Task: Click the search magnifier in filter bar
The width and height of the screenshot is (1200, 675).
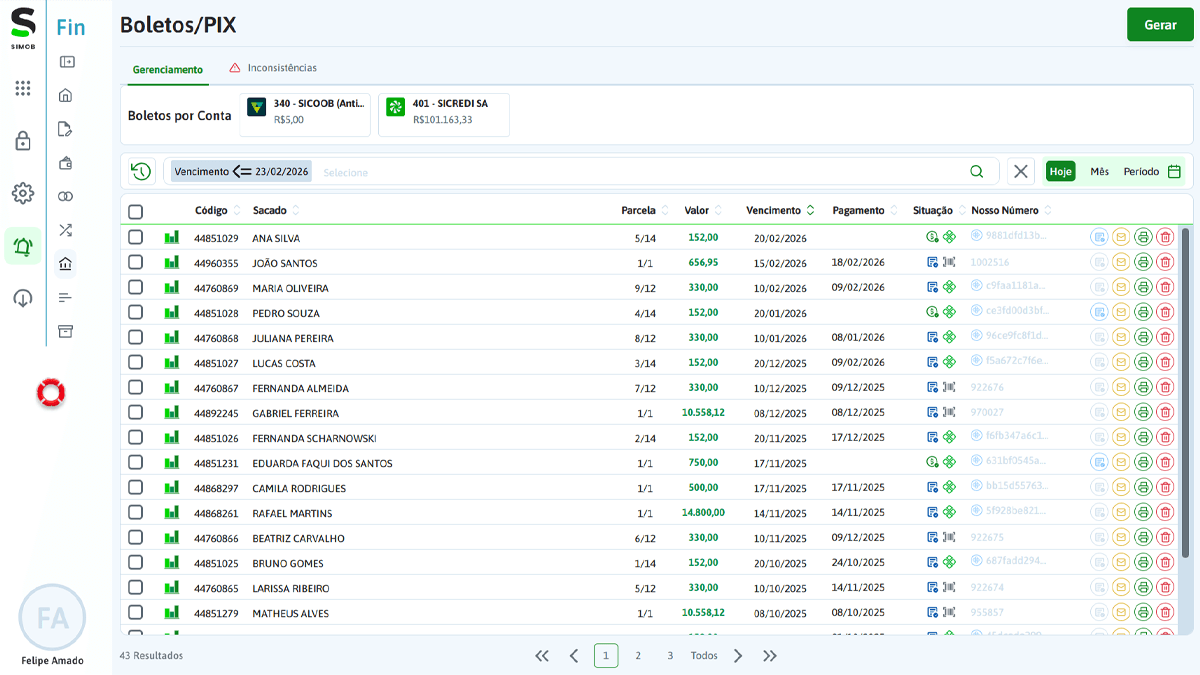Action: coord(977,171)
